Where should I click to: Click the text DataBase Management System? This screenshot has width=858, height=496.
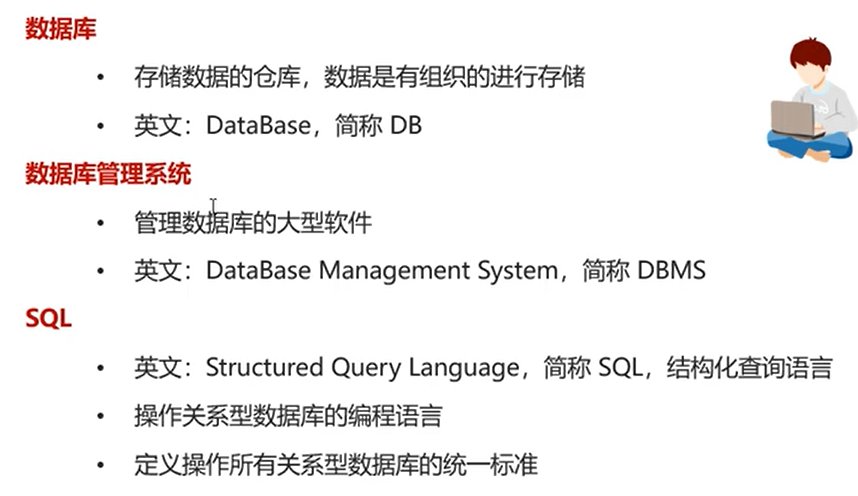click(380, 271)
